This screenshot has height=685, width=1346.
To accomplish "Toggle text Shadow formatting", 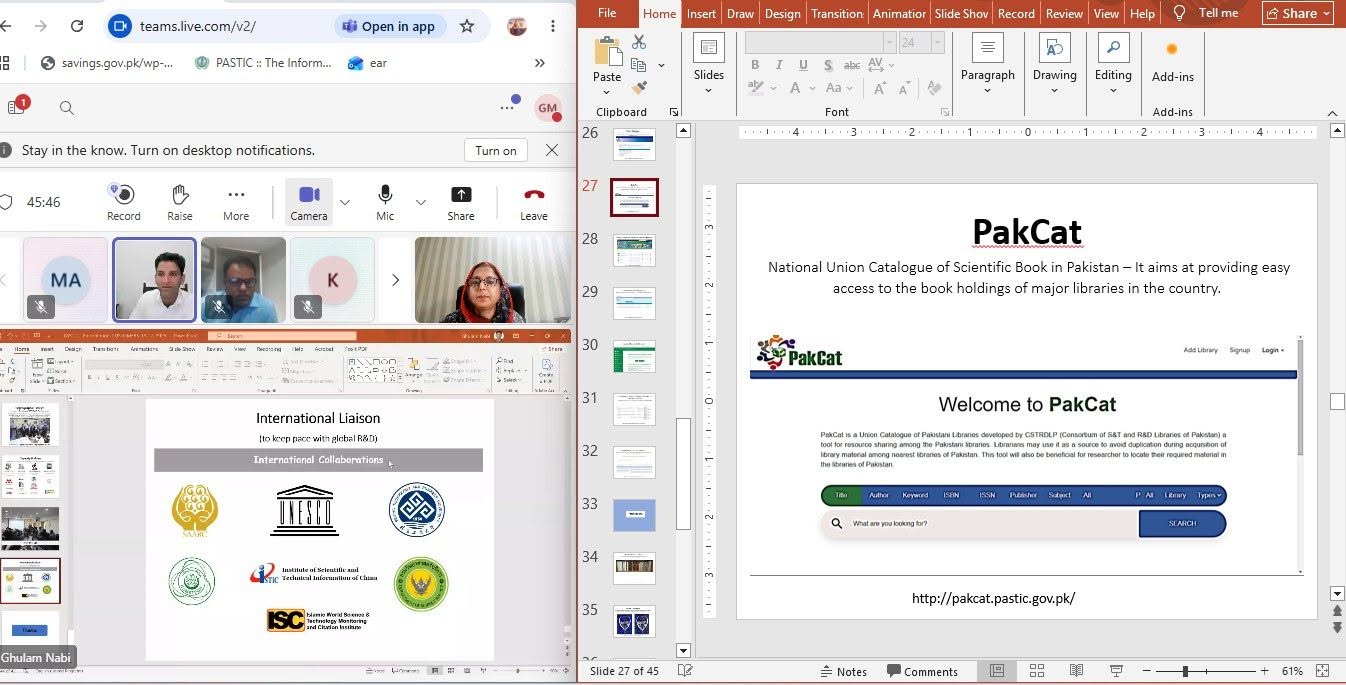I will tap(828, 65).
